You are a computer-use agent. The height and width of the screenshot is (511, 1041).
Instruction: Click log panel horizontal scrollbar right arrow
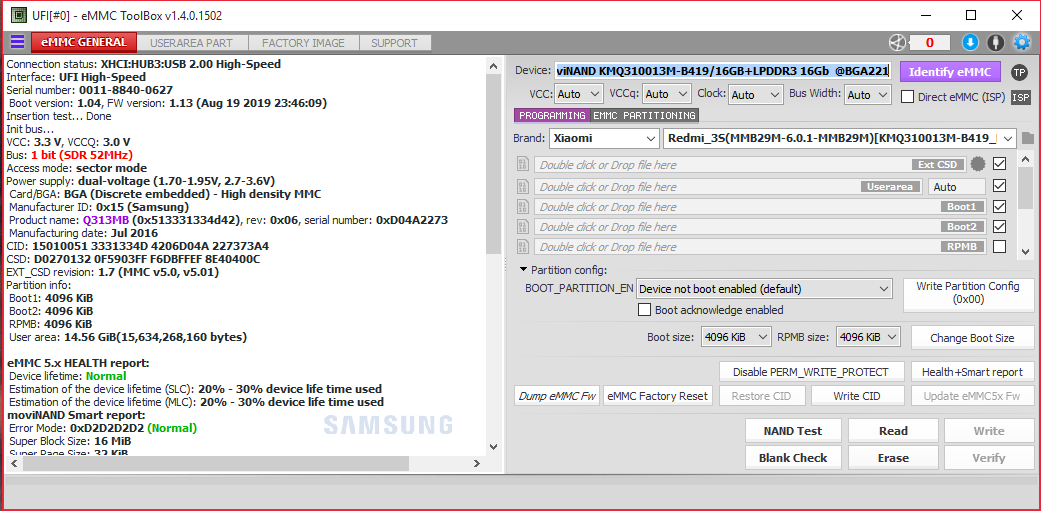coord(477,464)
